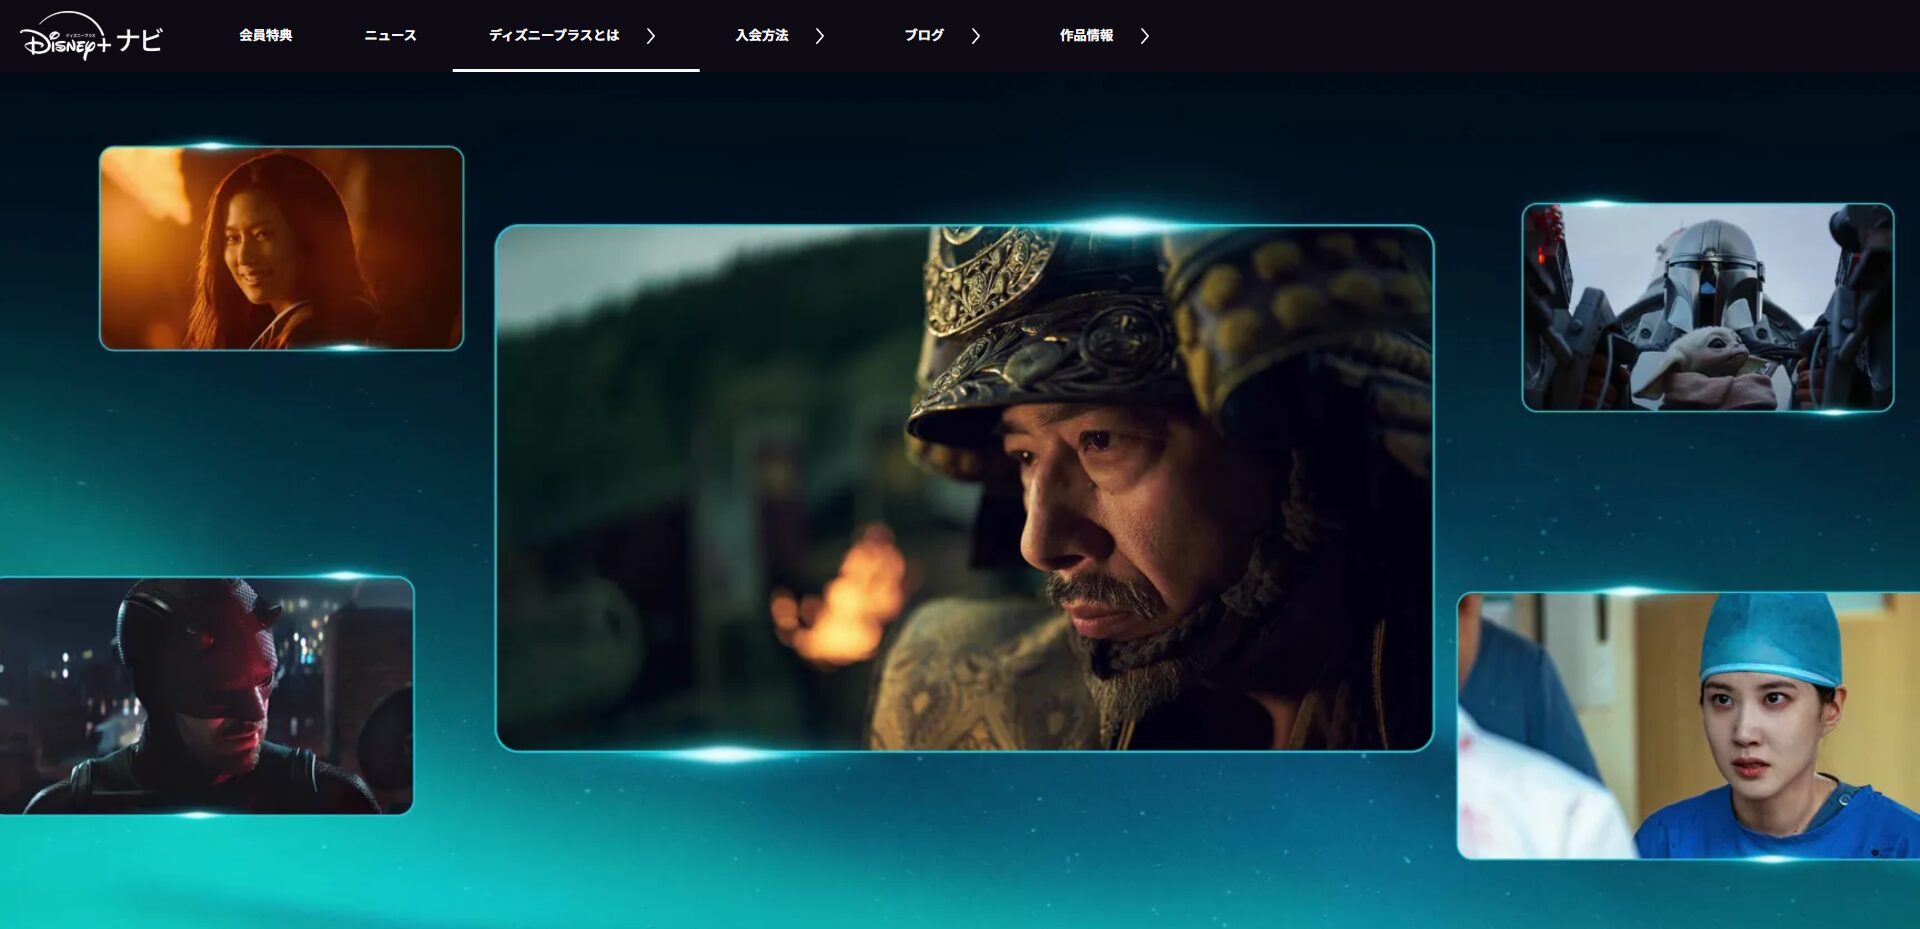Viewport: 1920px width, 929px height.
Task: Expand the chevron beside 作品情報
Action: 1145,36
